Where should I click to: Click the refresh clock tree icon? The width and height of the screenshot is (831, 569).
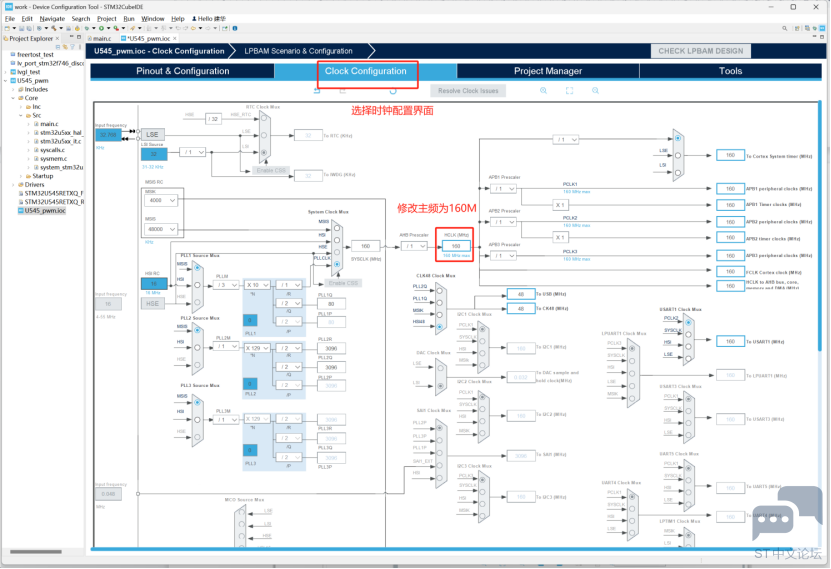coord(393,91)
